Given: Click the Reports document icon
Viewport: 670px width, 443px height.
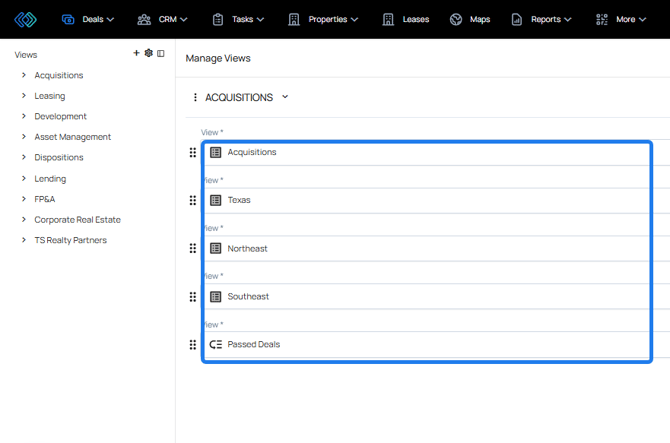Looking at the screenshot, I should [x=517, y=19].
